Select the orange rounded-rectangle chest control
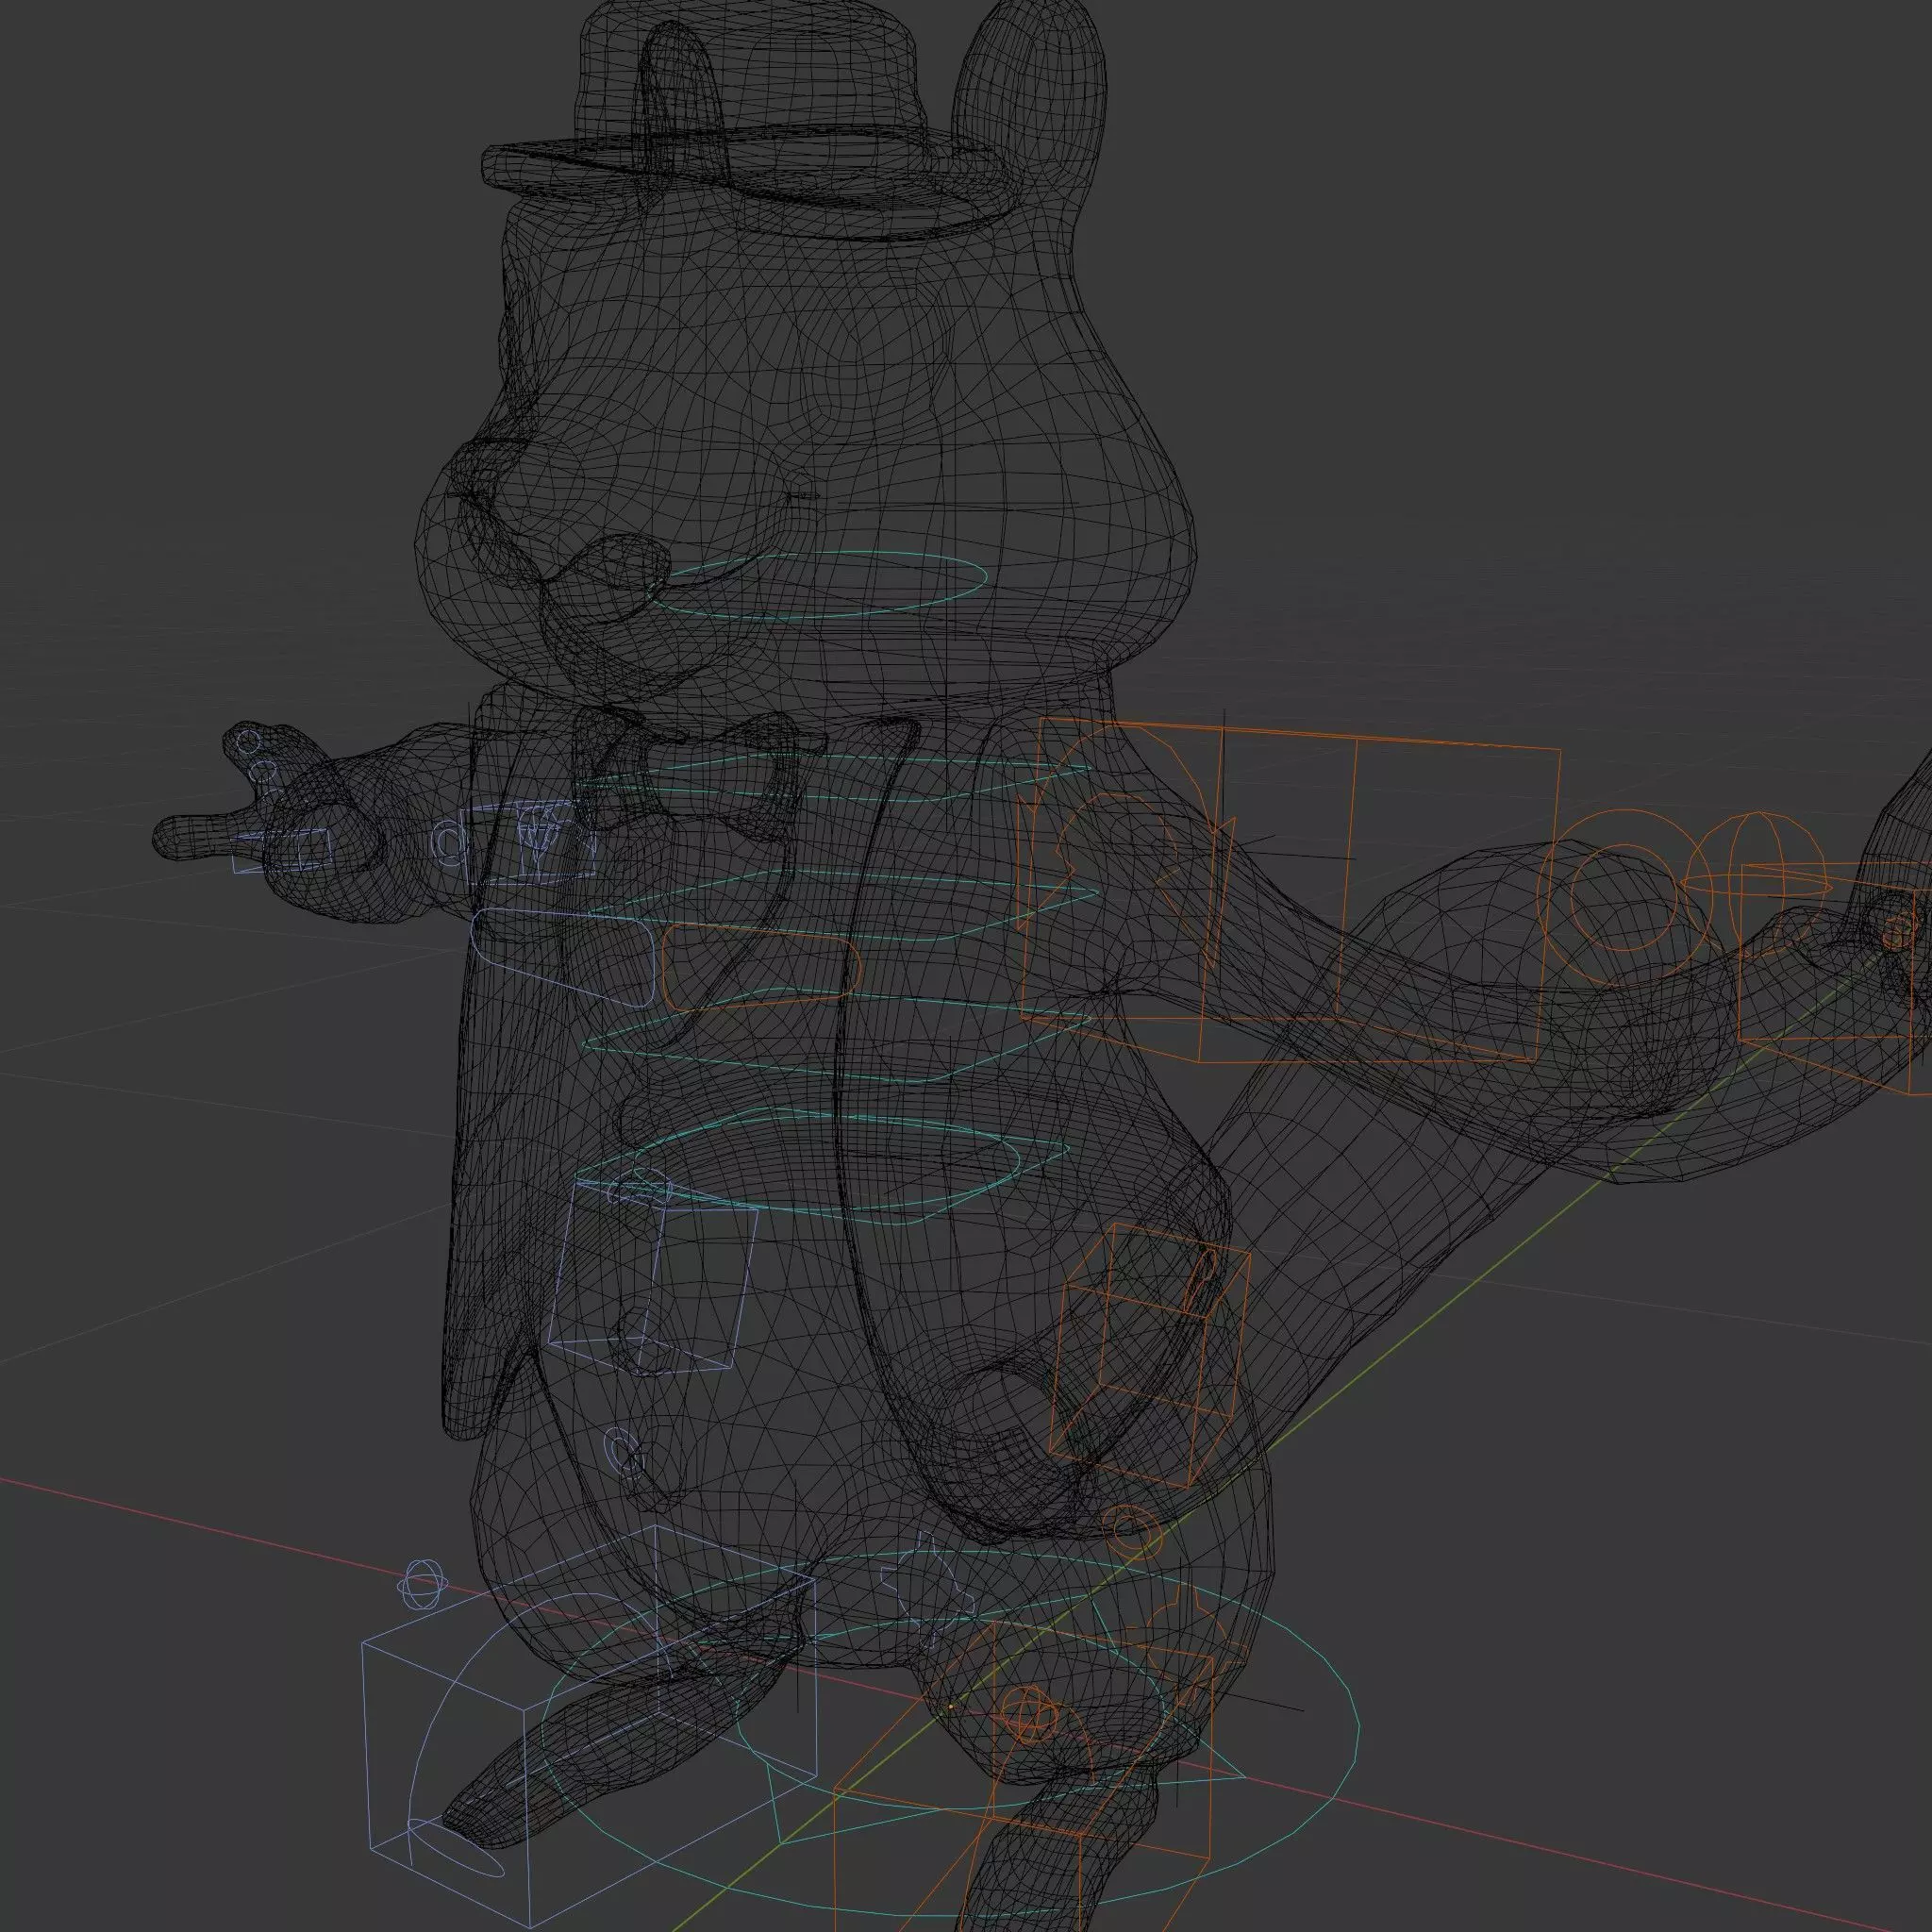The width and height of the screenshot is (1932, 1932). tap(760, 967)
